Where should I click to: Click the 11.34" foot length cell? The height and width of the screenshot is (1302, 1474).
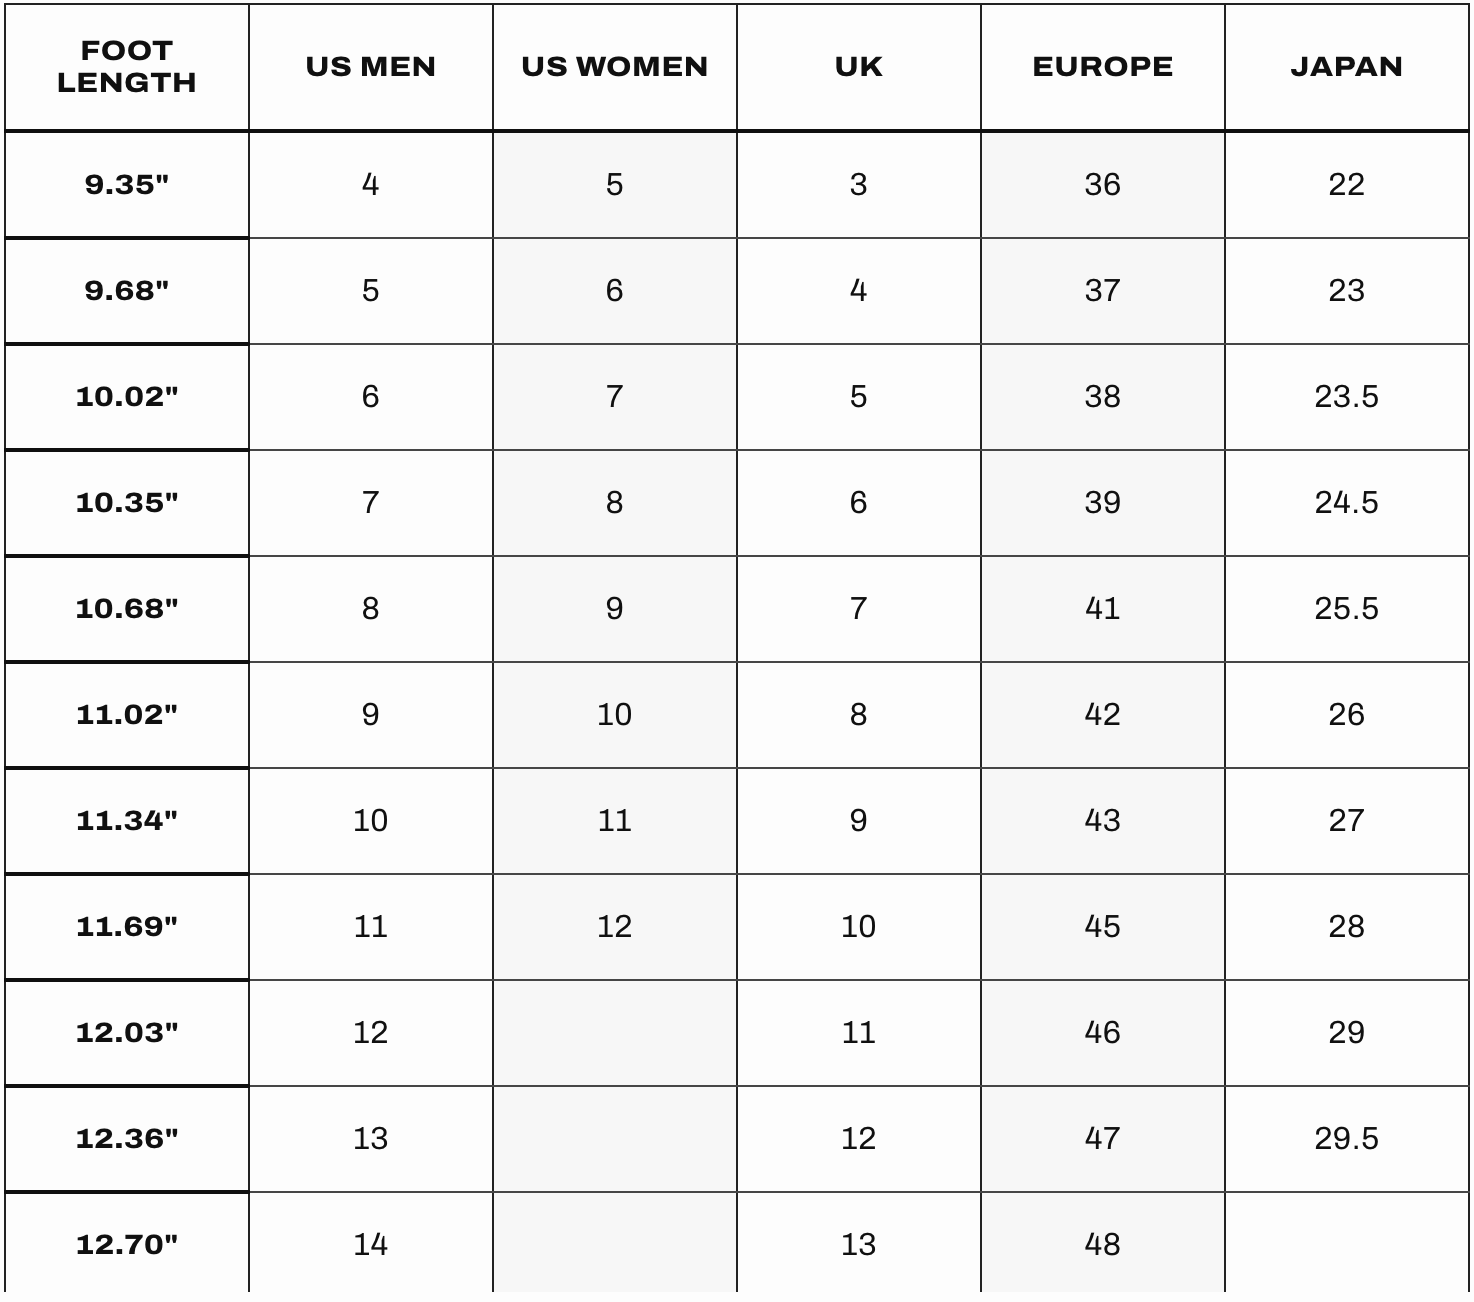[x=127, y=821]
